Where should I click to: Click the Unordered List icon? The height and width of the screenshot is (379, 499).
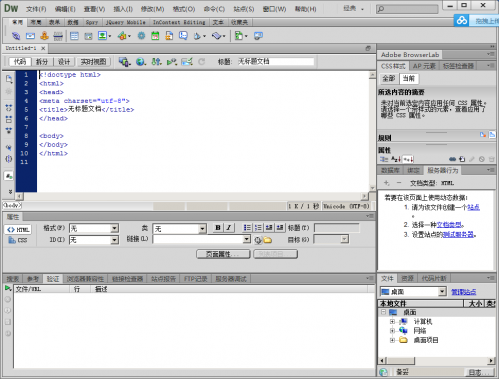pyautogui.click(x=247, y=228)
